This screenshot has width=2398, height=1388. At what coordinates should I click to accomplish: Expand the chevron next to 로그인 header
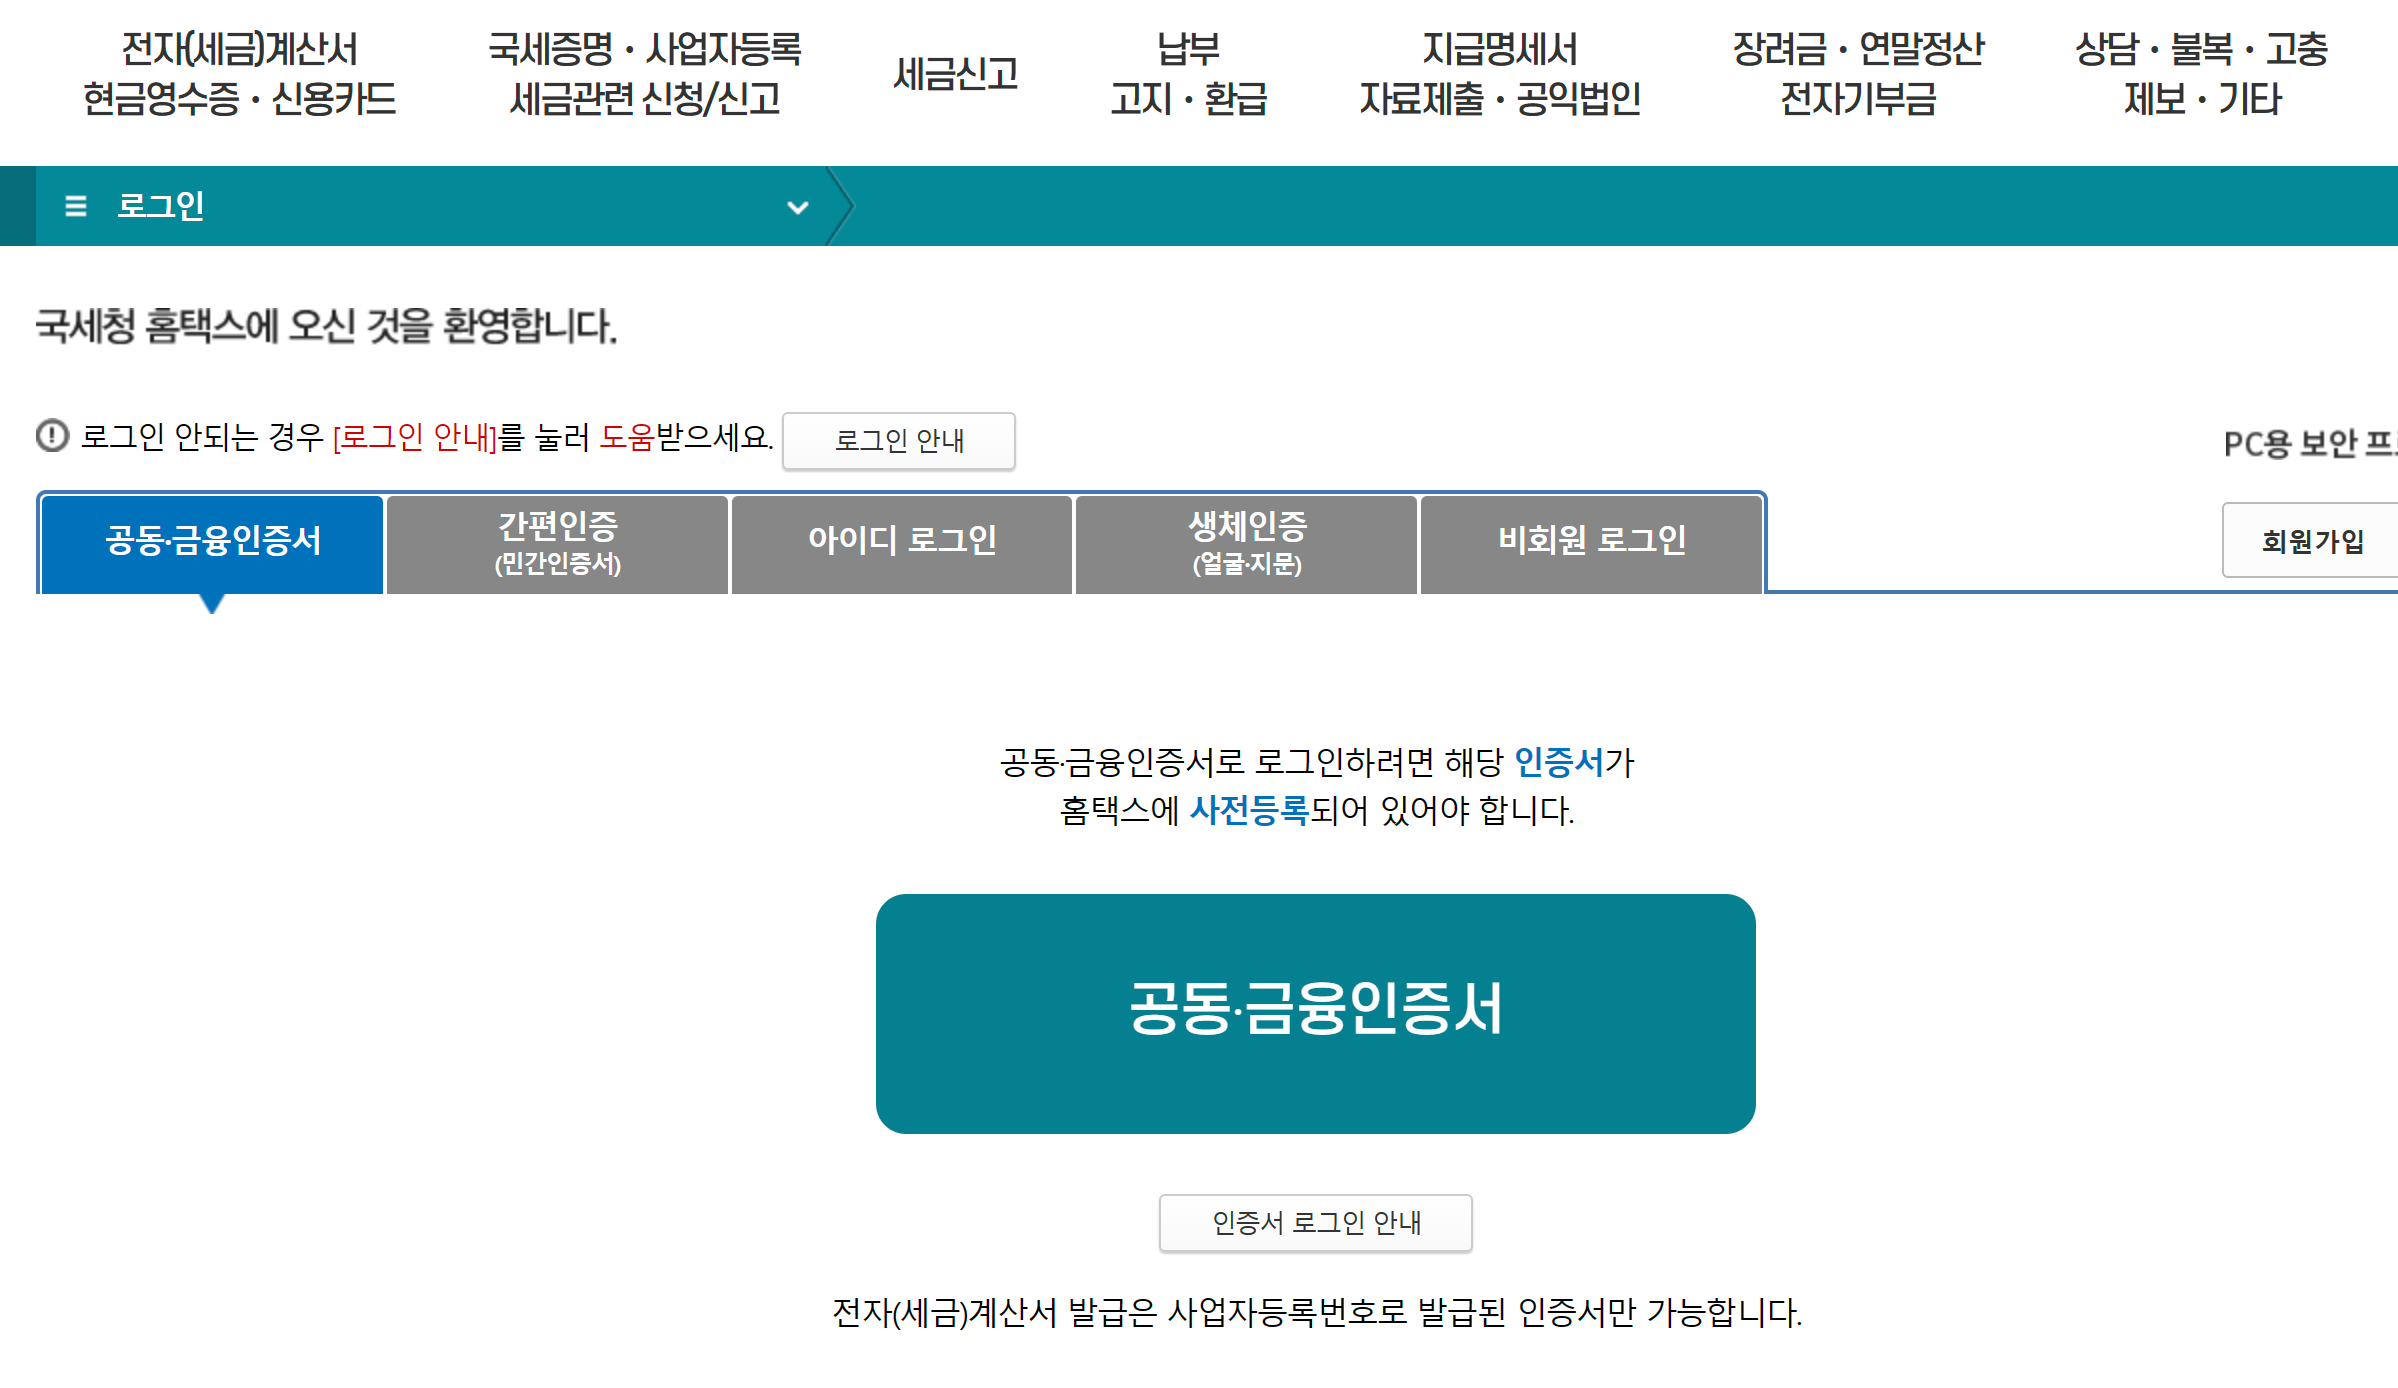click(x=797, y=206)
